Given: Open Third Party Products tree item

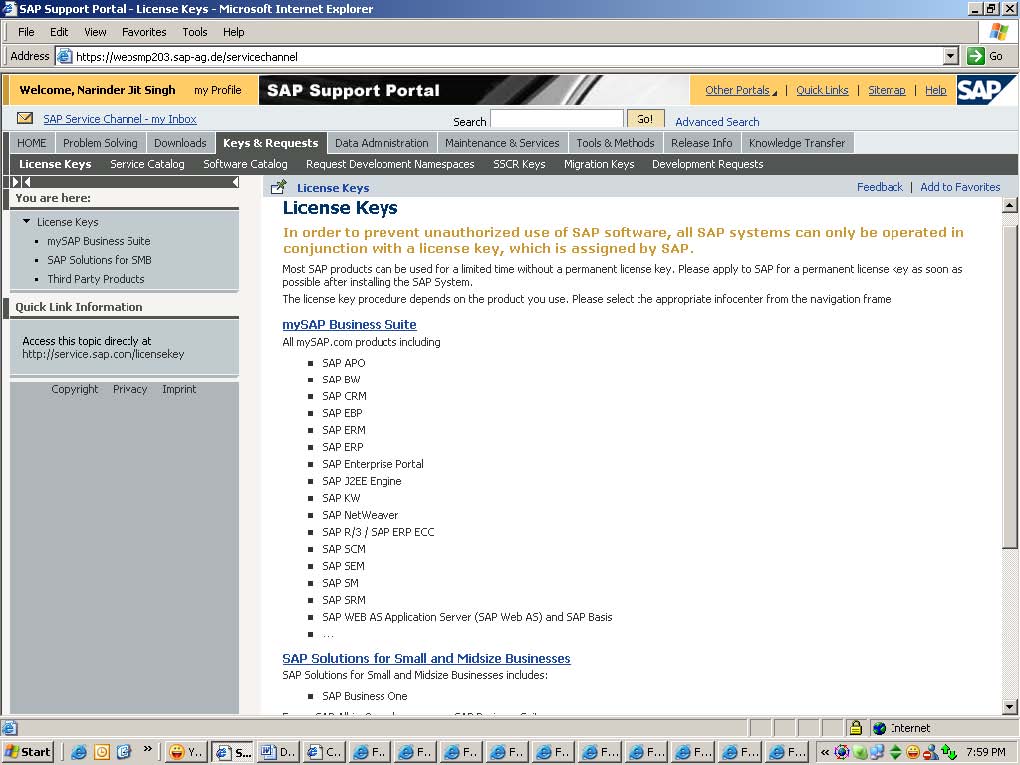Looking at the screenshot, I should [x=96, y=278].
